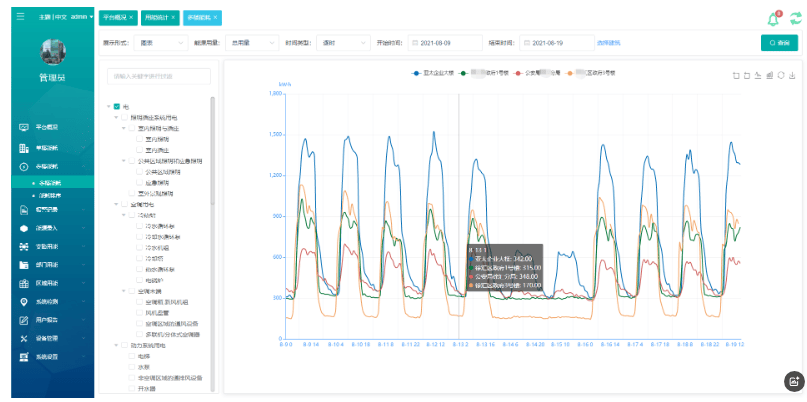Download chart as image via toolbox icon
Screen dimensions: 807x402
tap(792, 75)
